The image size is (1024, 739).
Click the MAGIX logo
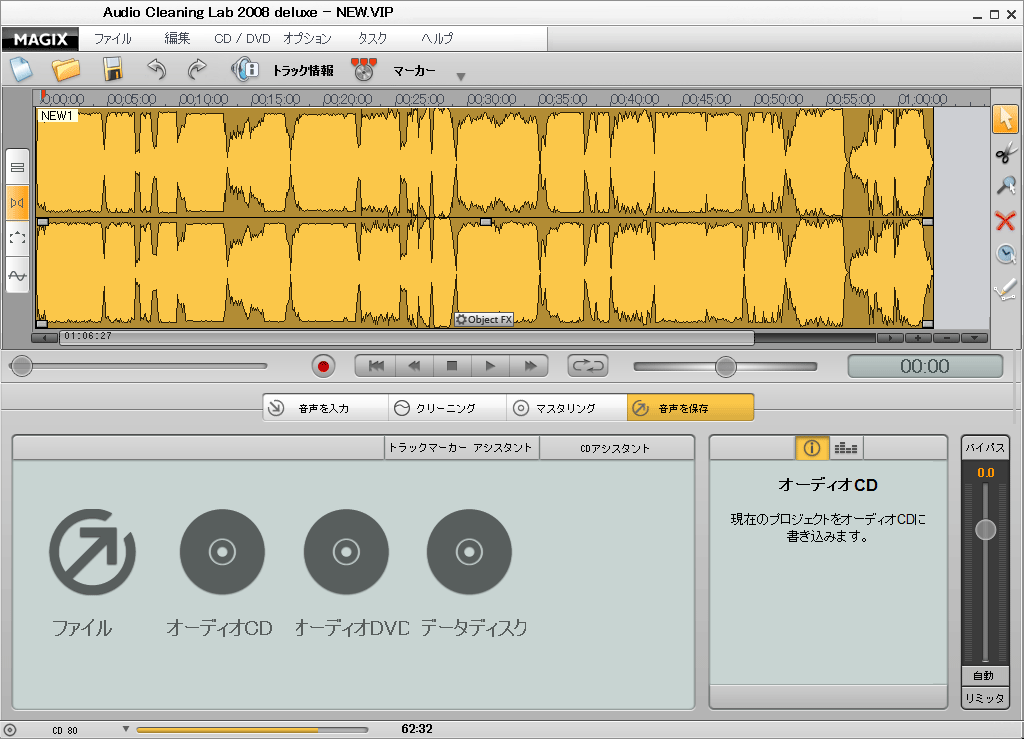coord(40,39)
